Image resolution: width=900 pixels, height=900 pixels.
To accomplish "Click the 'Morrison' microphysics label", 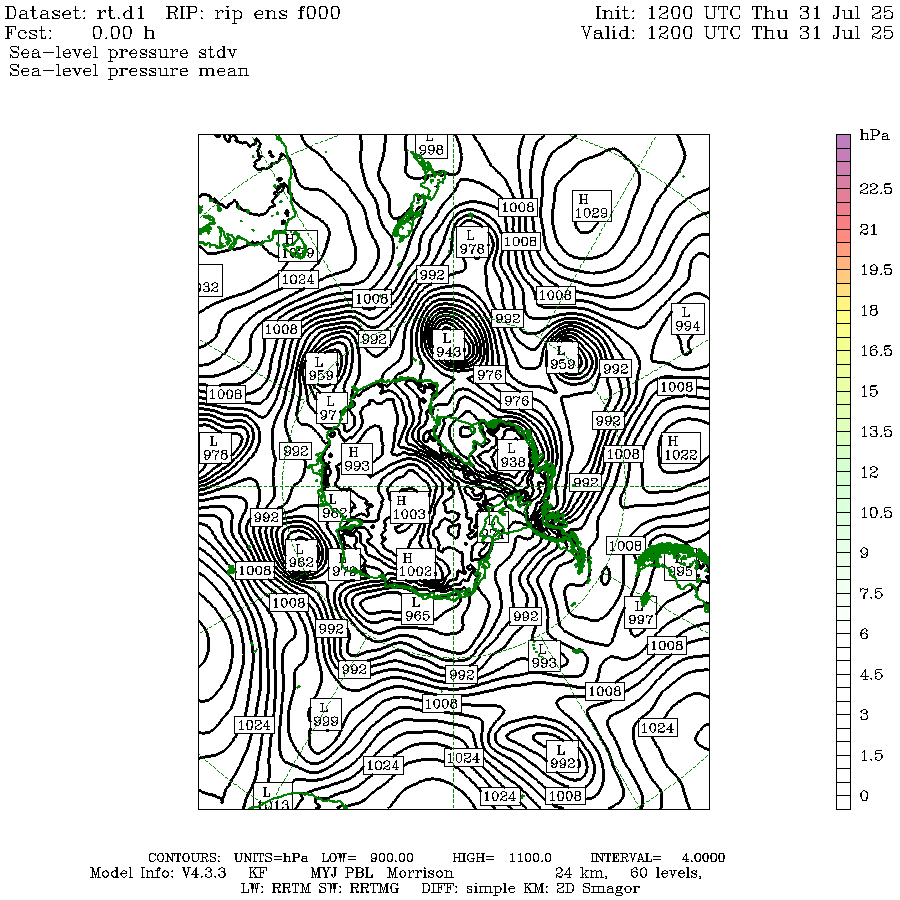I will (x=420, y=874).
